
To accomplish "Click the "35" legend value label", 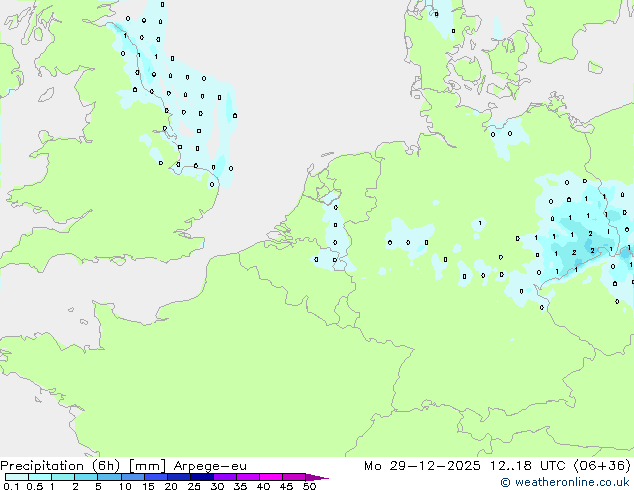I will click(240, 486).
